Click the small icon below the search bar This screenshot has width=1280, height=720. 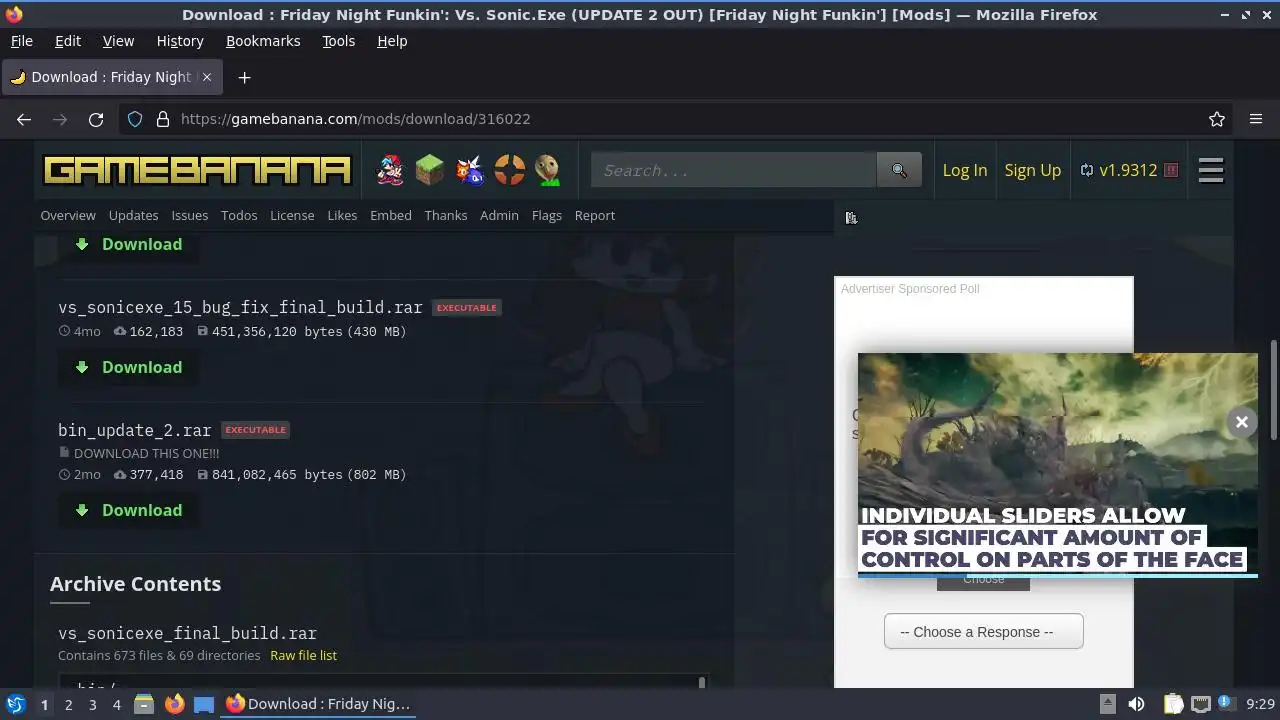coord(851,218)
